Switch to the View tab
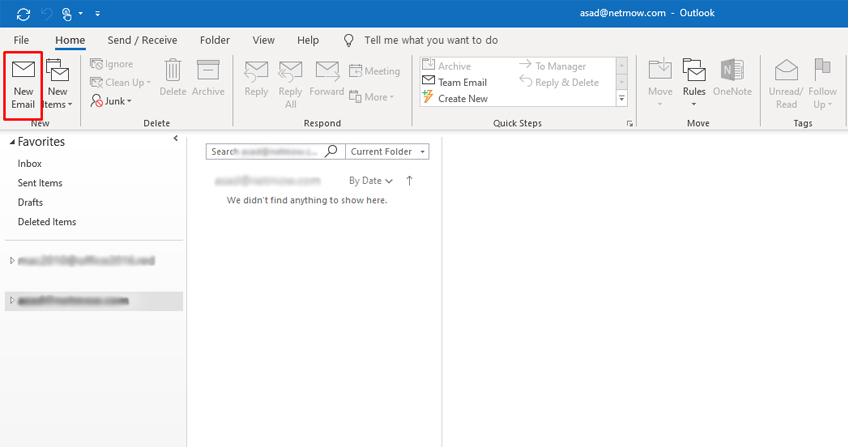This screenshot has width=848, height=447. coord(263,40)
